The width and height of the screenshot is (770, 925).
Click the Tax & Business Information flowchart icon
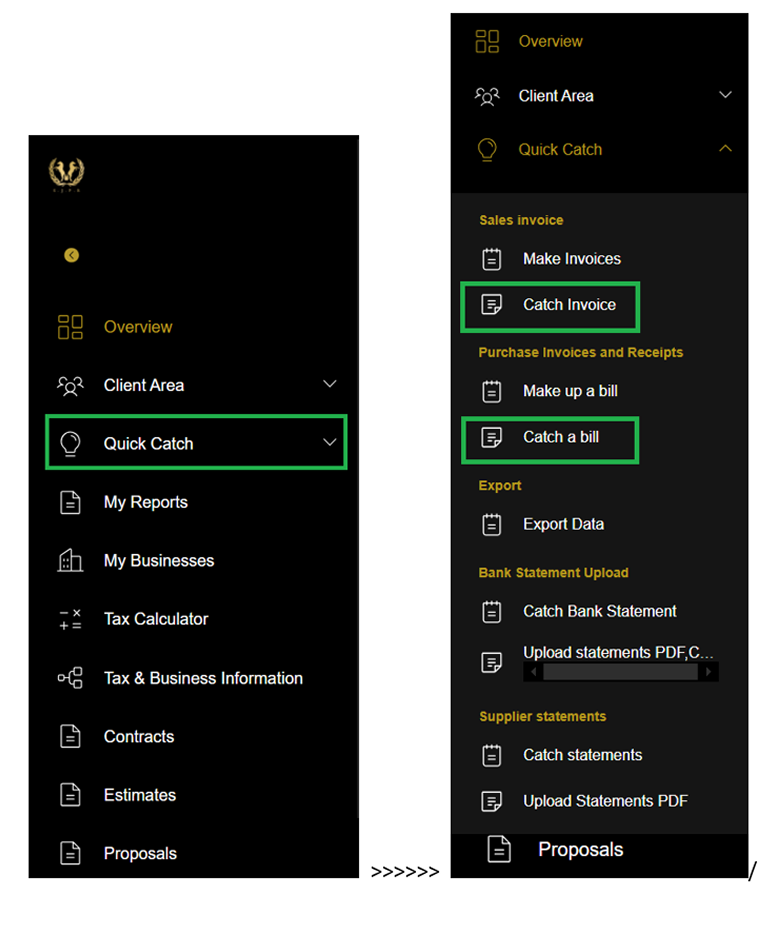point(70,678)
